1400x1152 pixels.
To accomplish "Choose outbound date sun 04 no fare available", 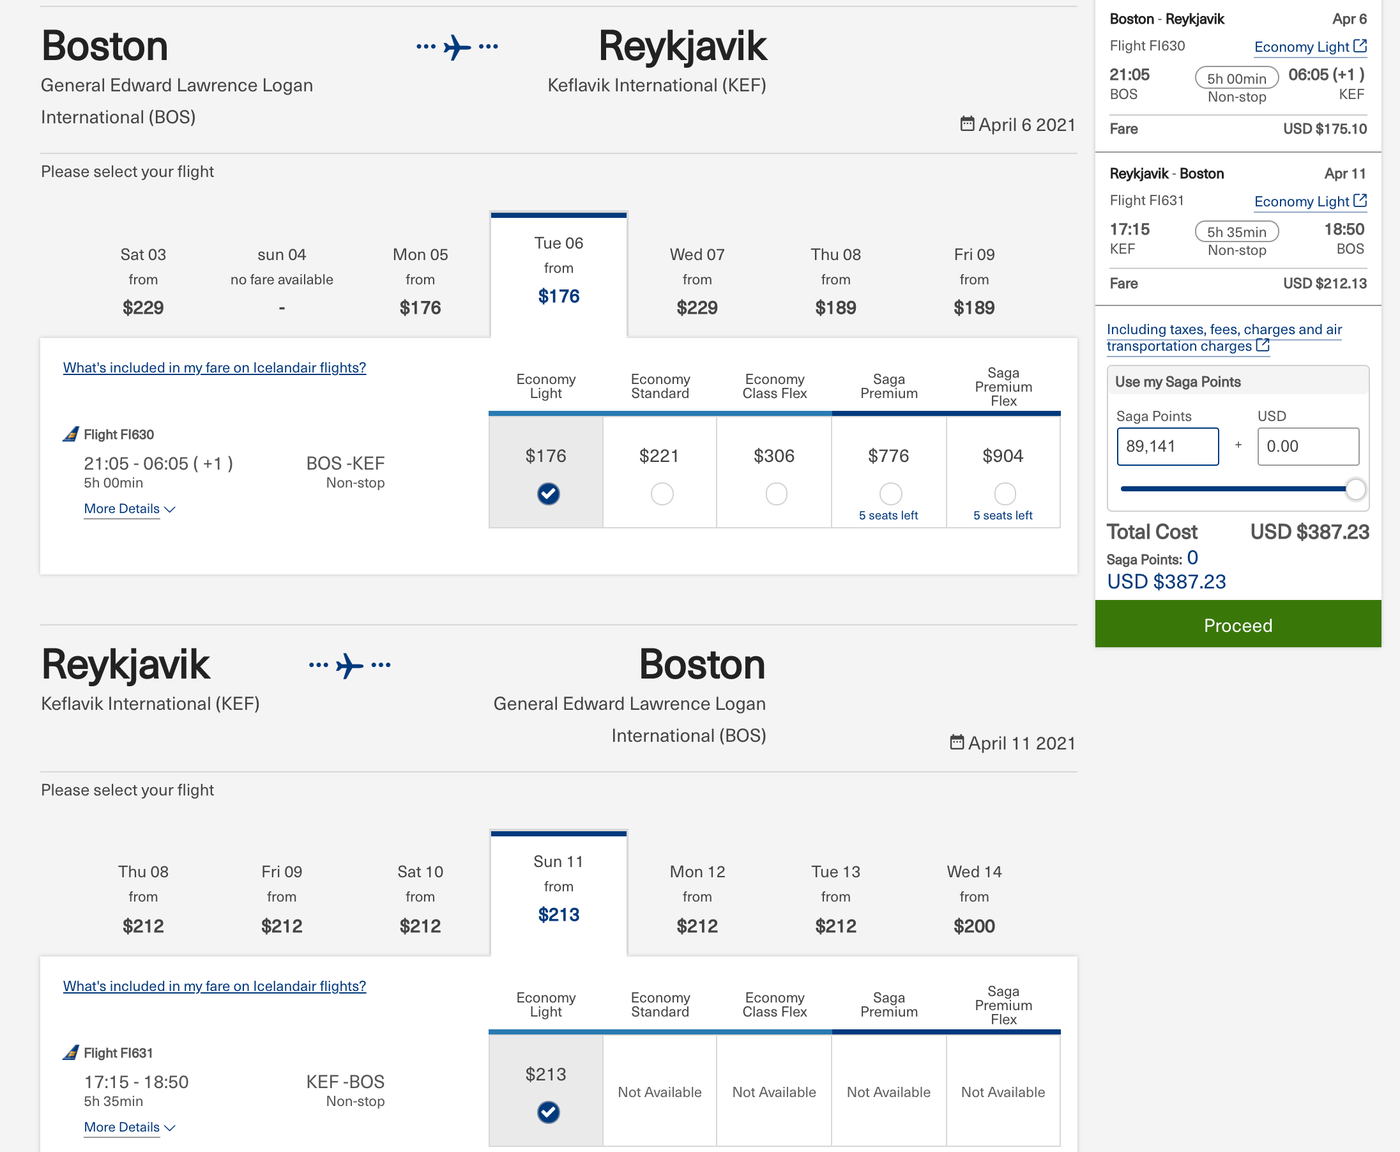I will pyautogui.click(x=282, y=281).
